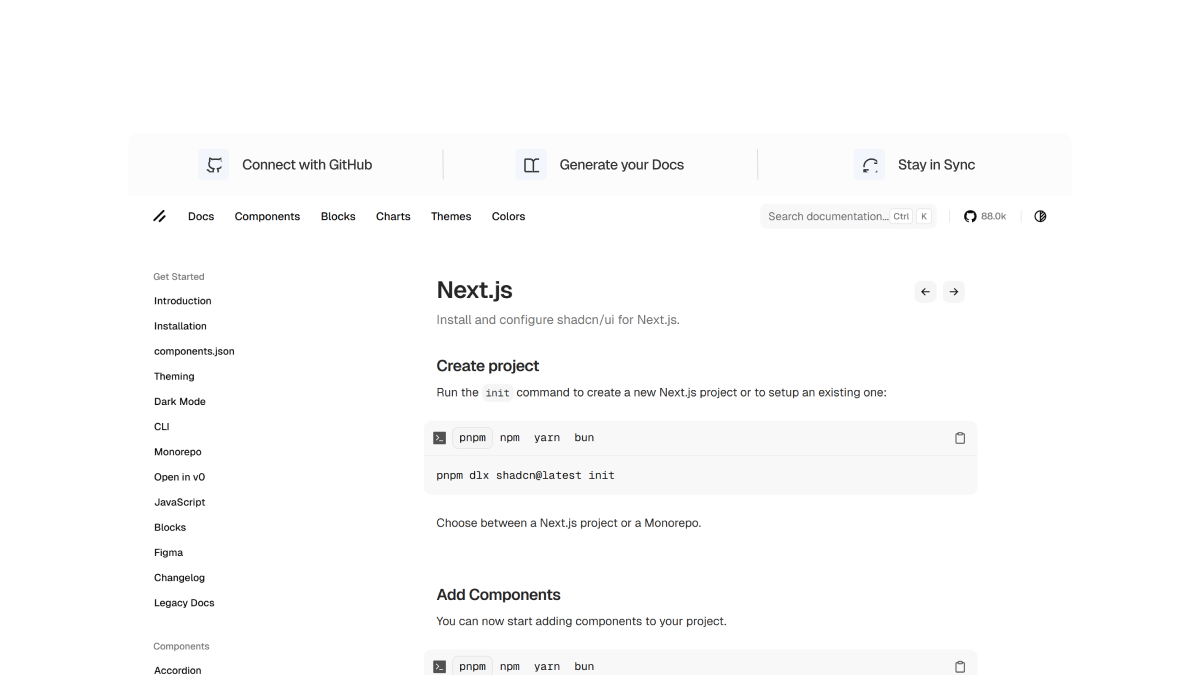
Task: Open Legacy Docs in sidebar
Action: 184,603
